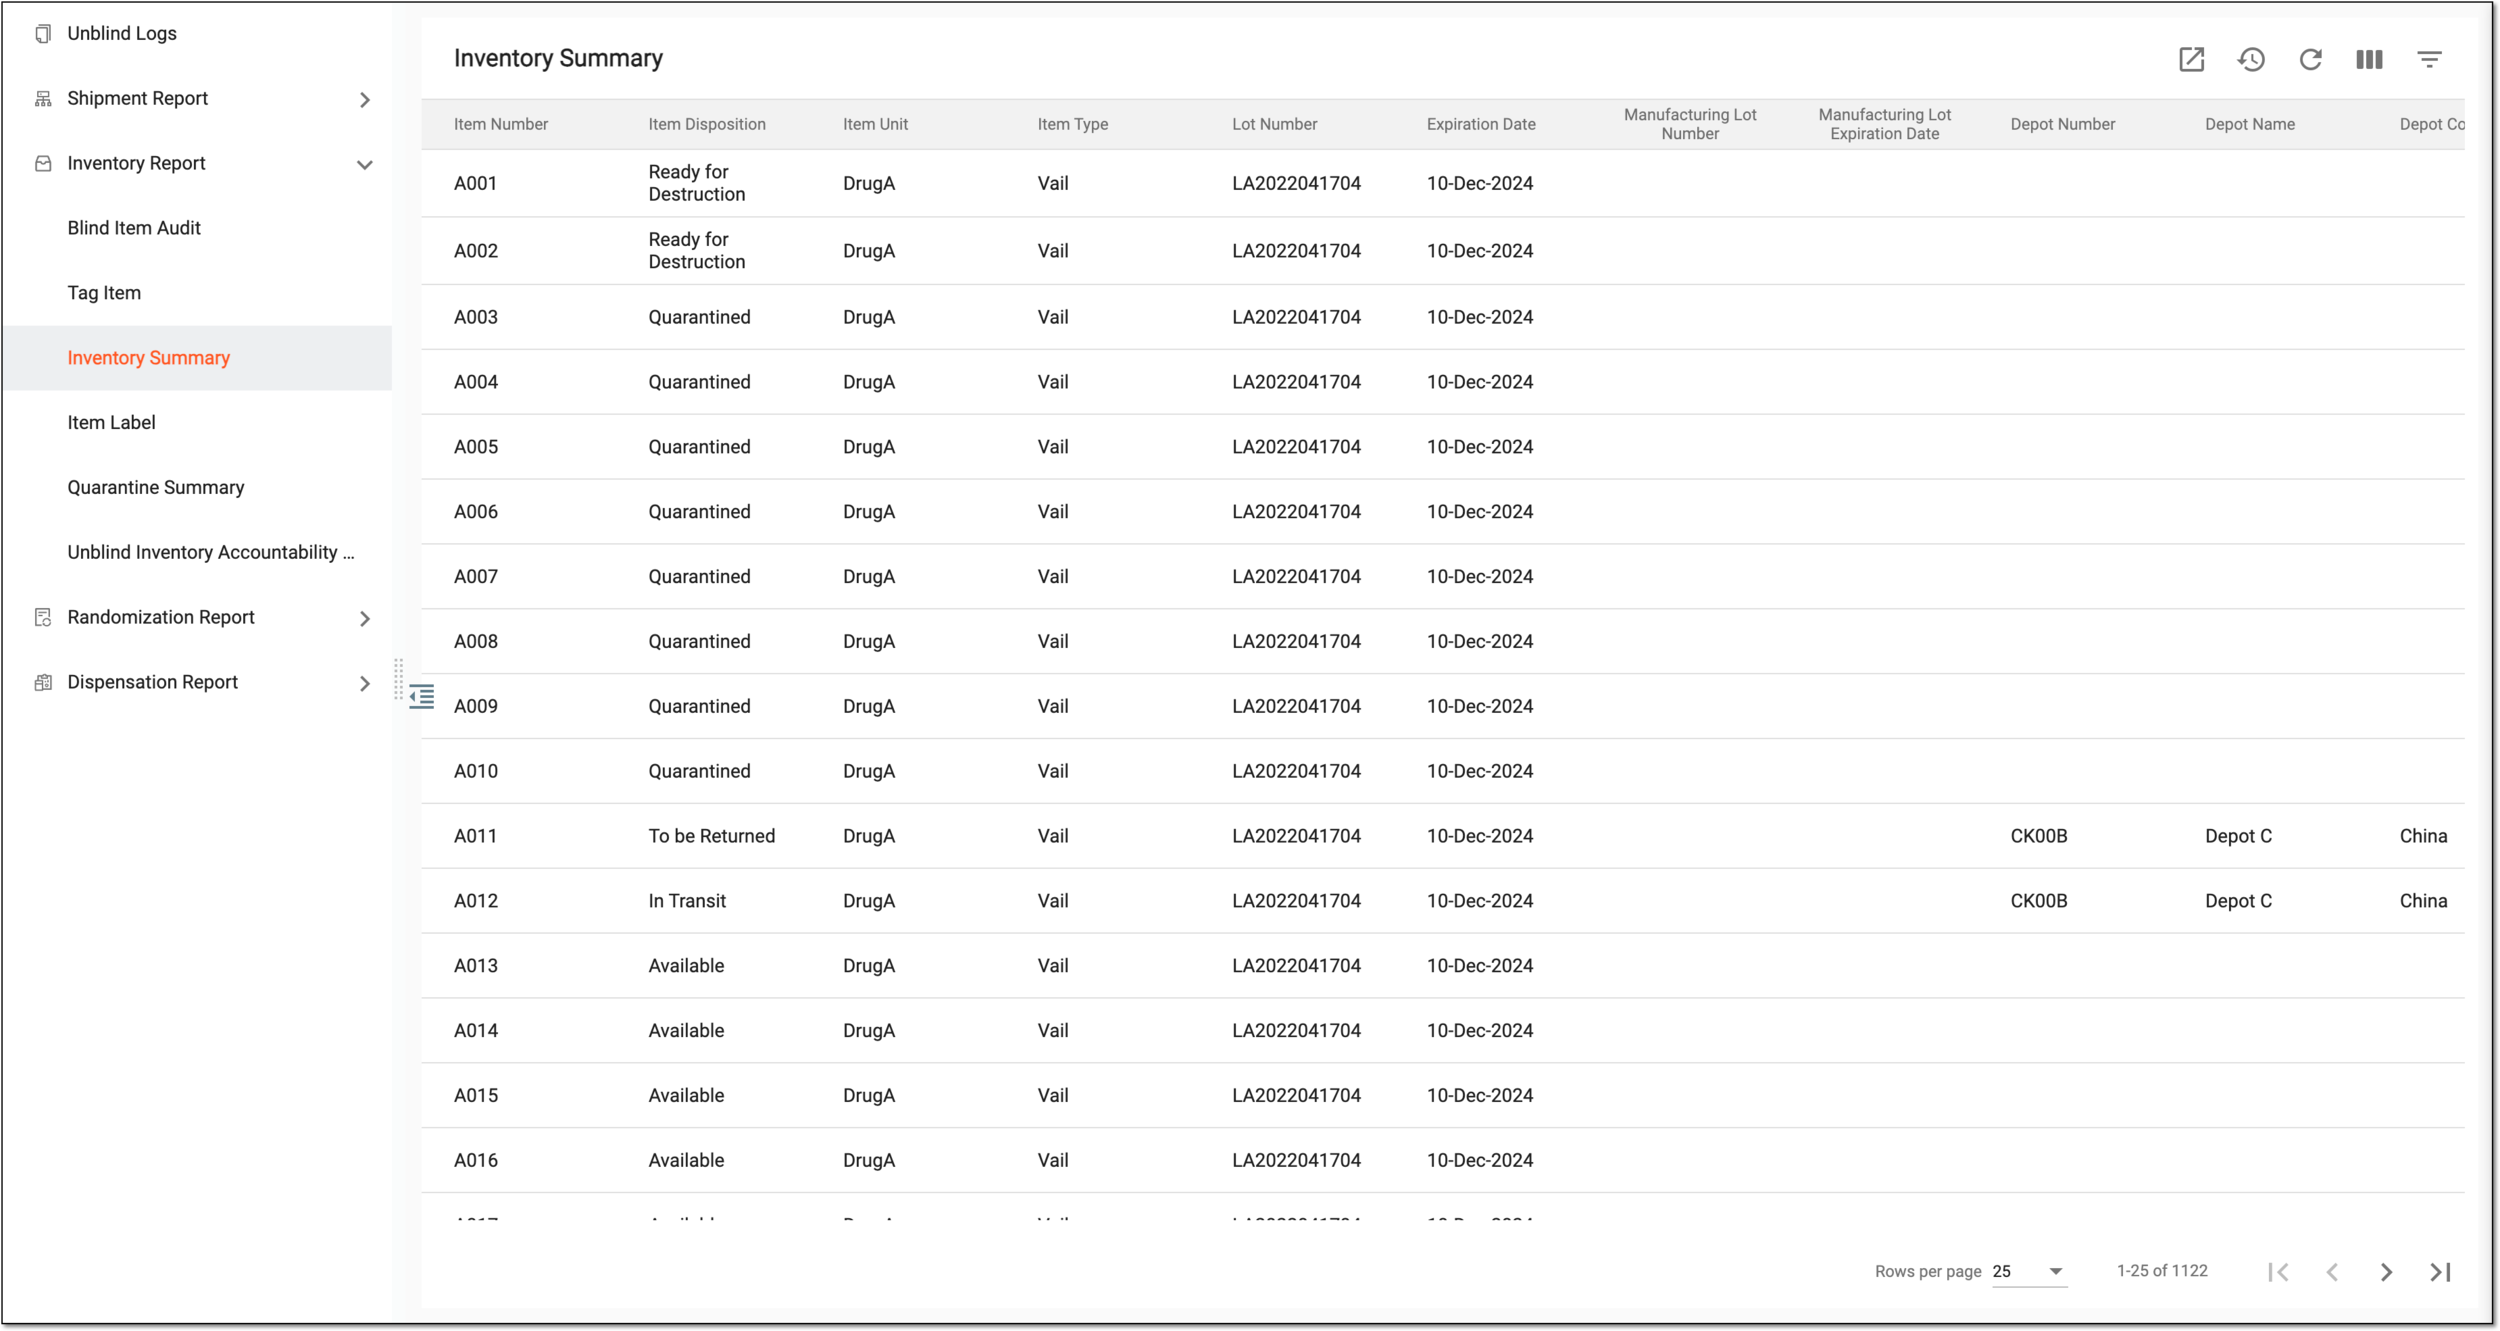Image resolution: width=2500 pixels, height=1331 pixels.
Task: Sort by the Item Unit column header
Action: pos(875,124)
